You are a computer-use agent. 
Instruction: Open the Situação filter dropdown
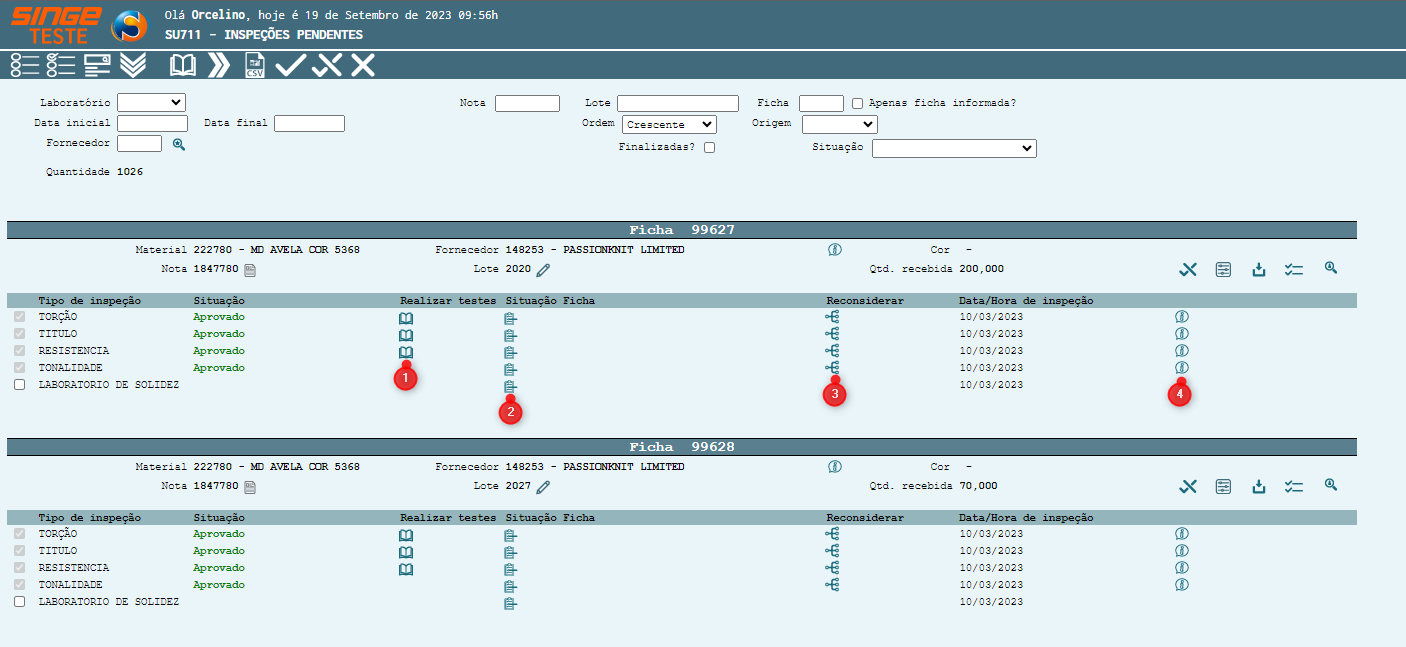tap(954, 148)
